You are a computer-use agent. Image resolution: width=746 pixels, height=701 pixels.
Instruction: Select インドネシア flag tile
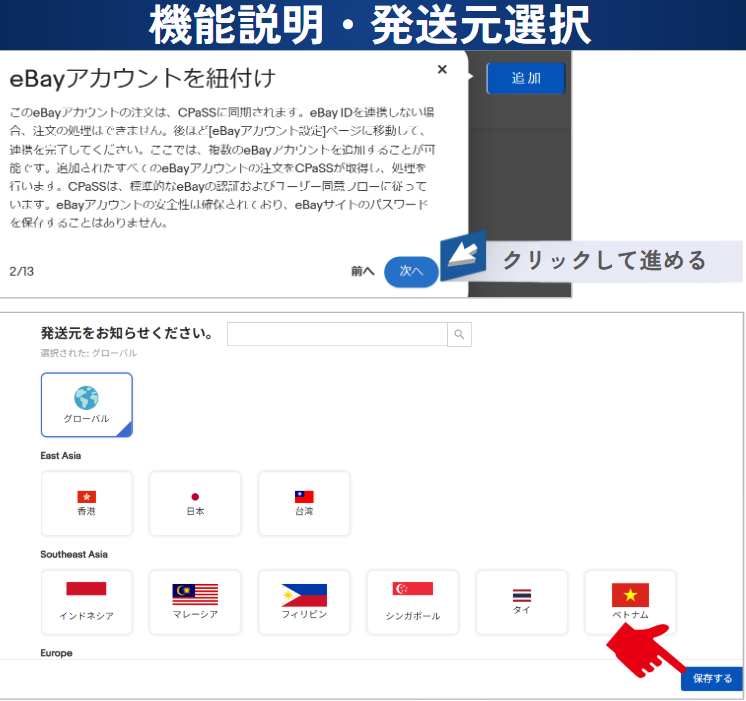click(87, 602)
